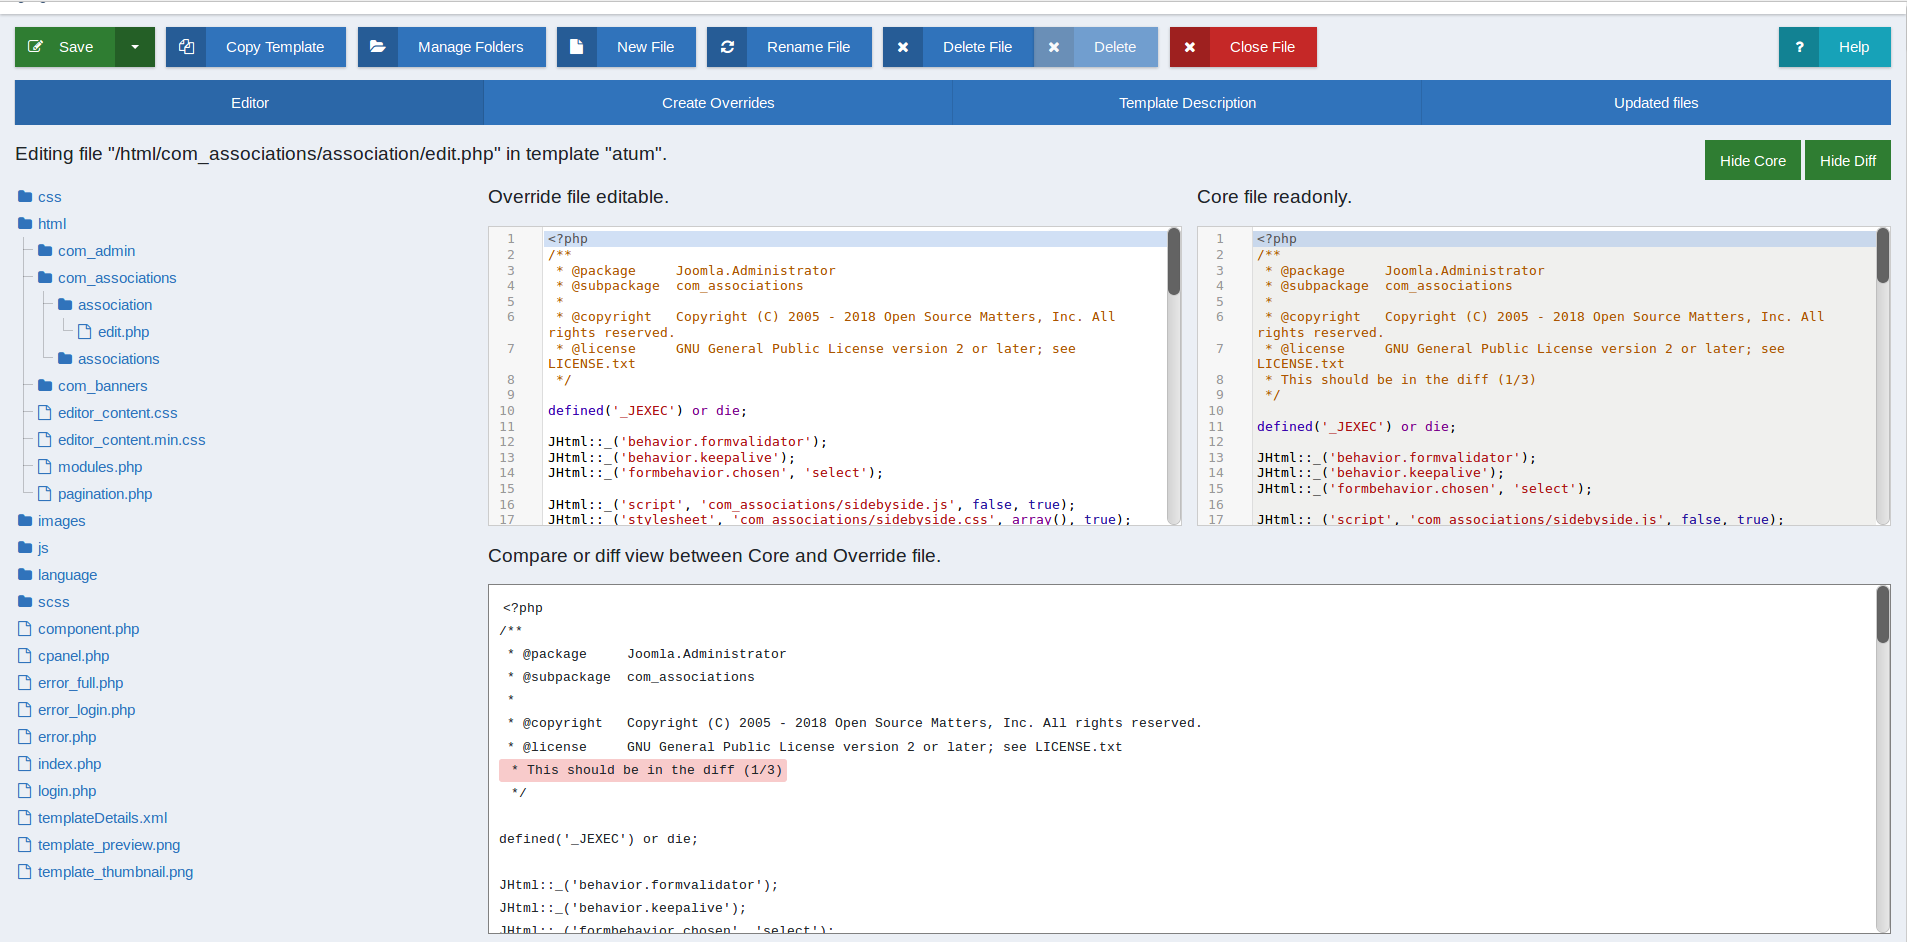Screen dimensions: 1907x942
Task: Open Manage Folders
Action: (x=452, y=47)
